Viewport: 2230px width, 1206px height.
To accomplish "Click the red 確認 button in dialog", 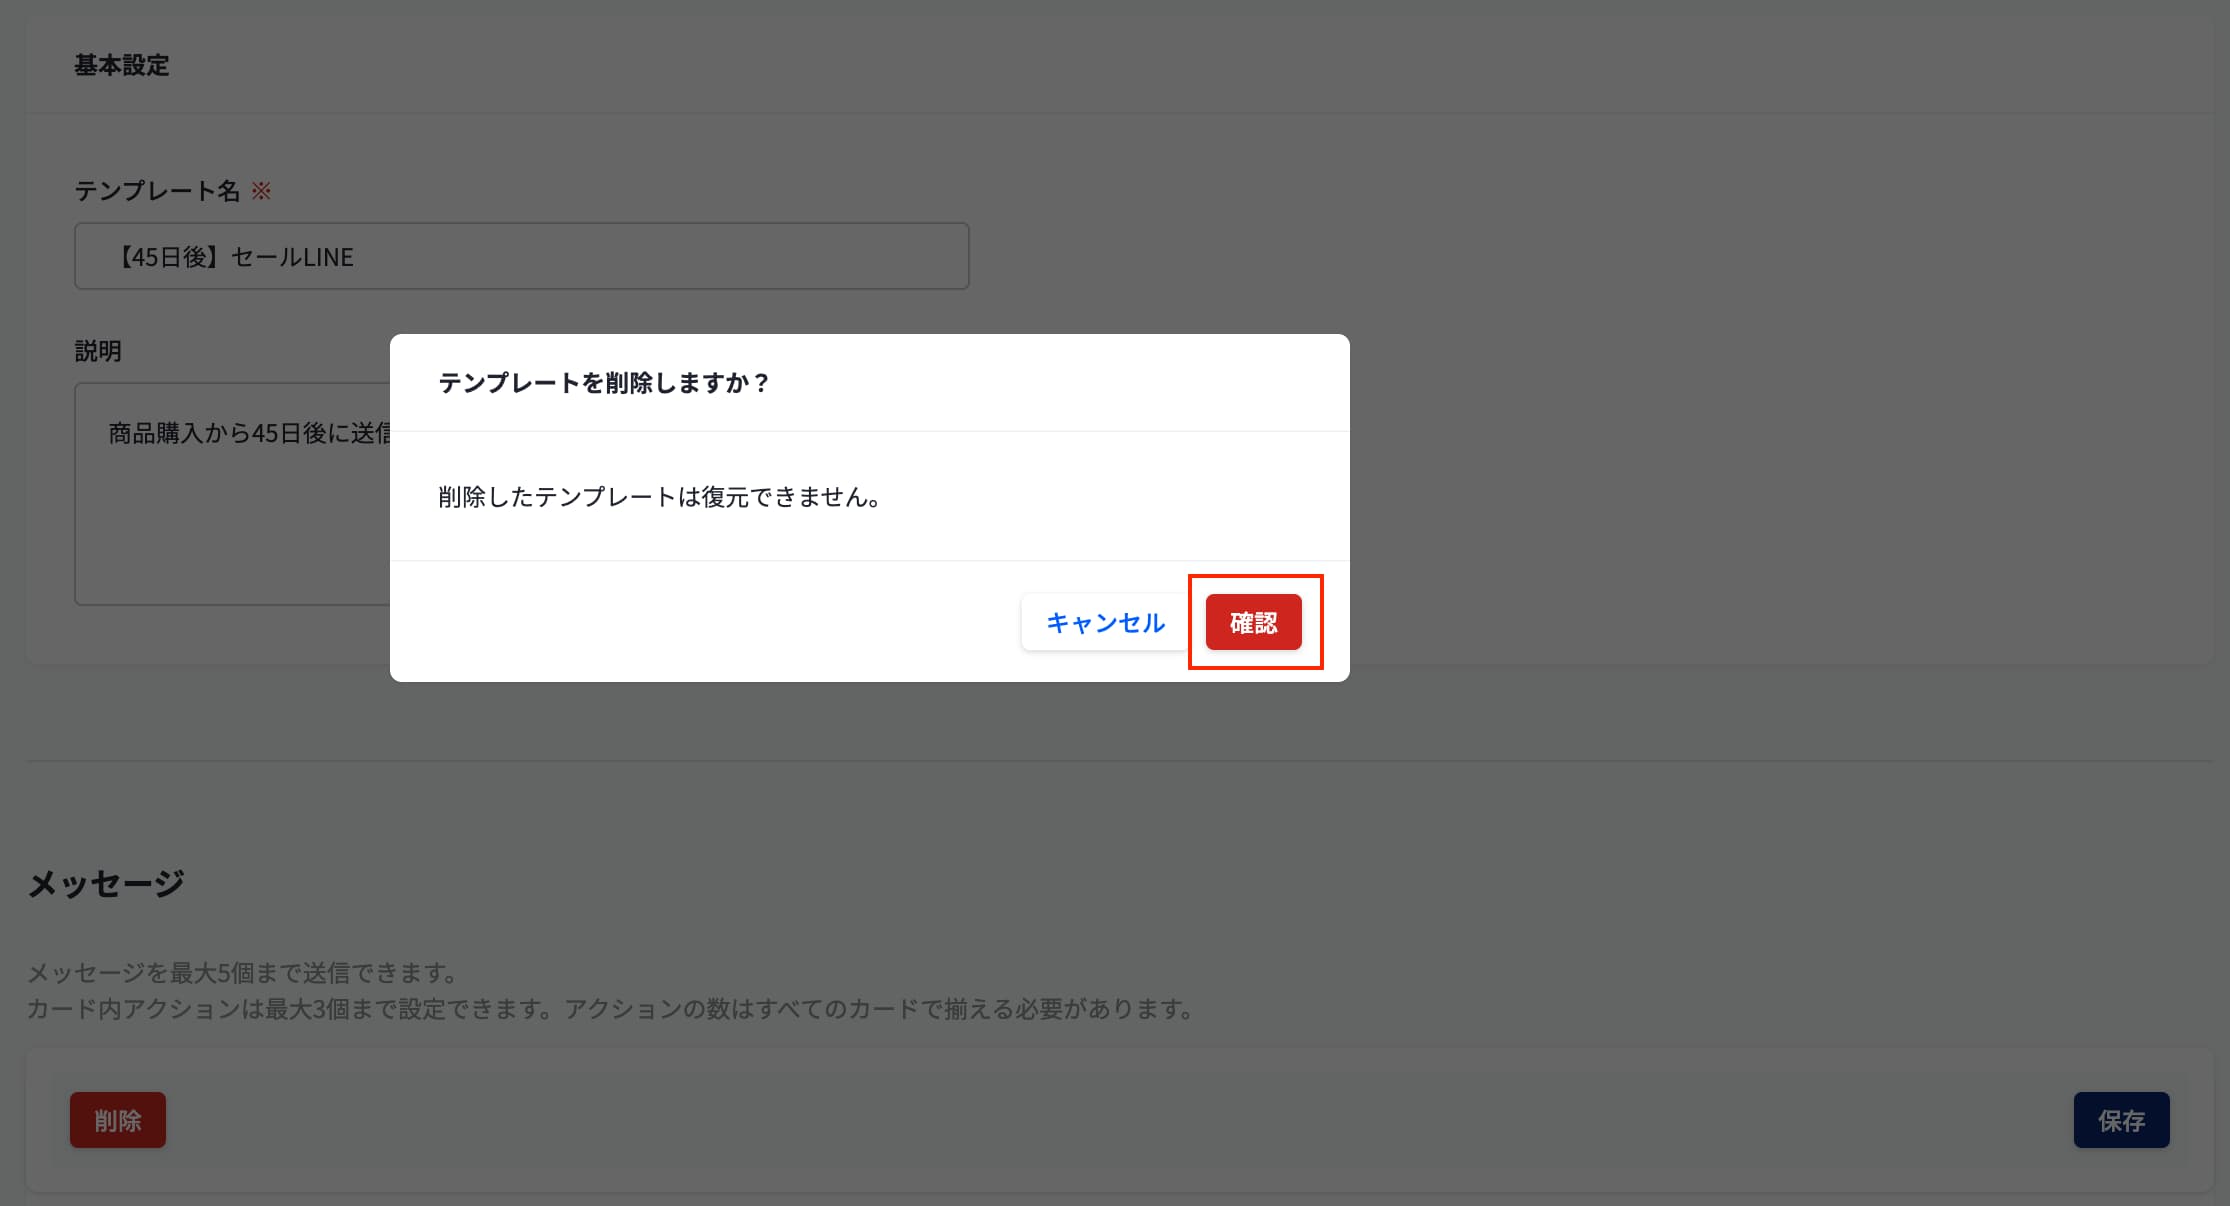I will [1253, 622].
